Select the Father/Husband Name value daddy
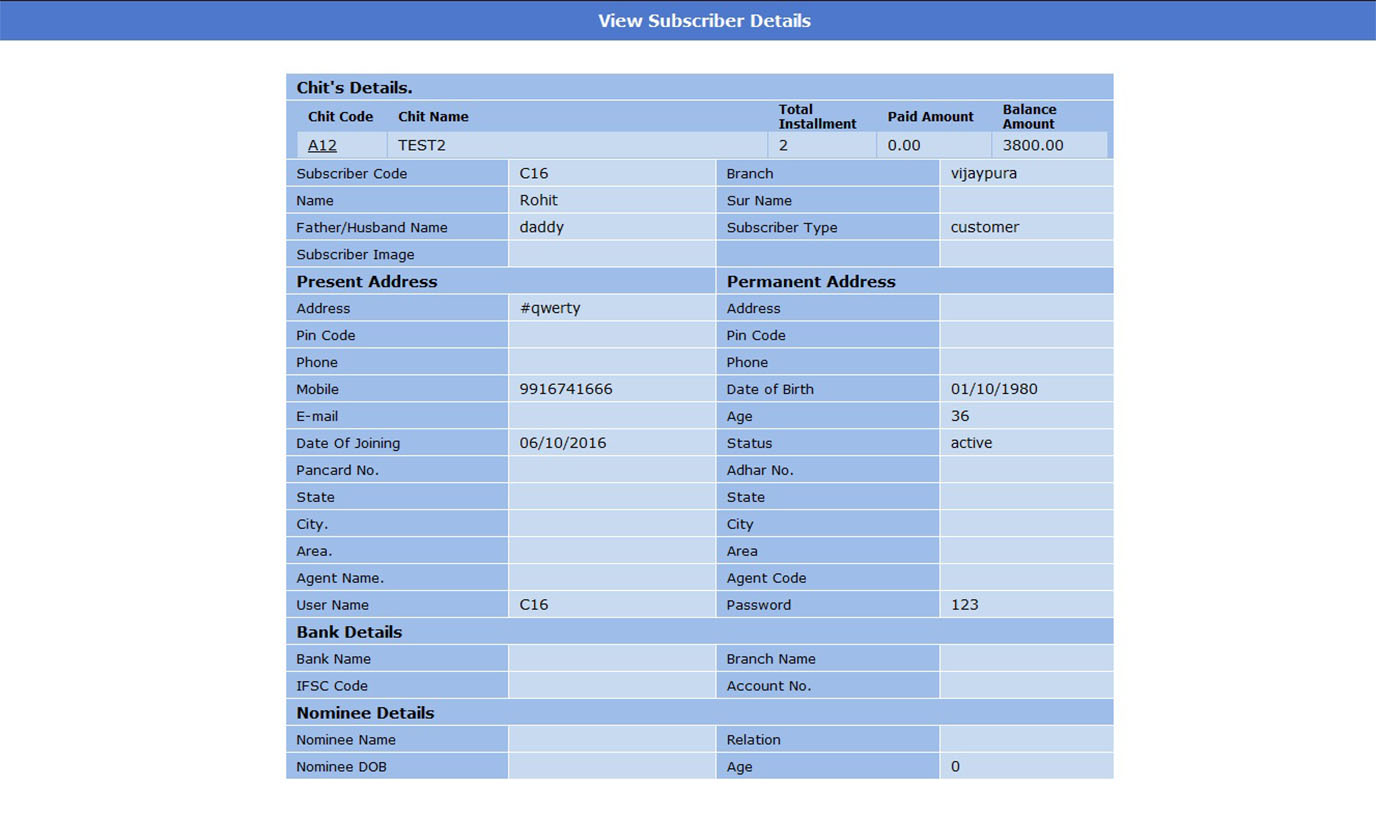 coord(542,227)
